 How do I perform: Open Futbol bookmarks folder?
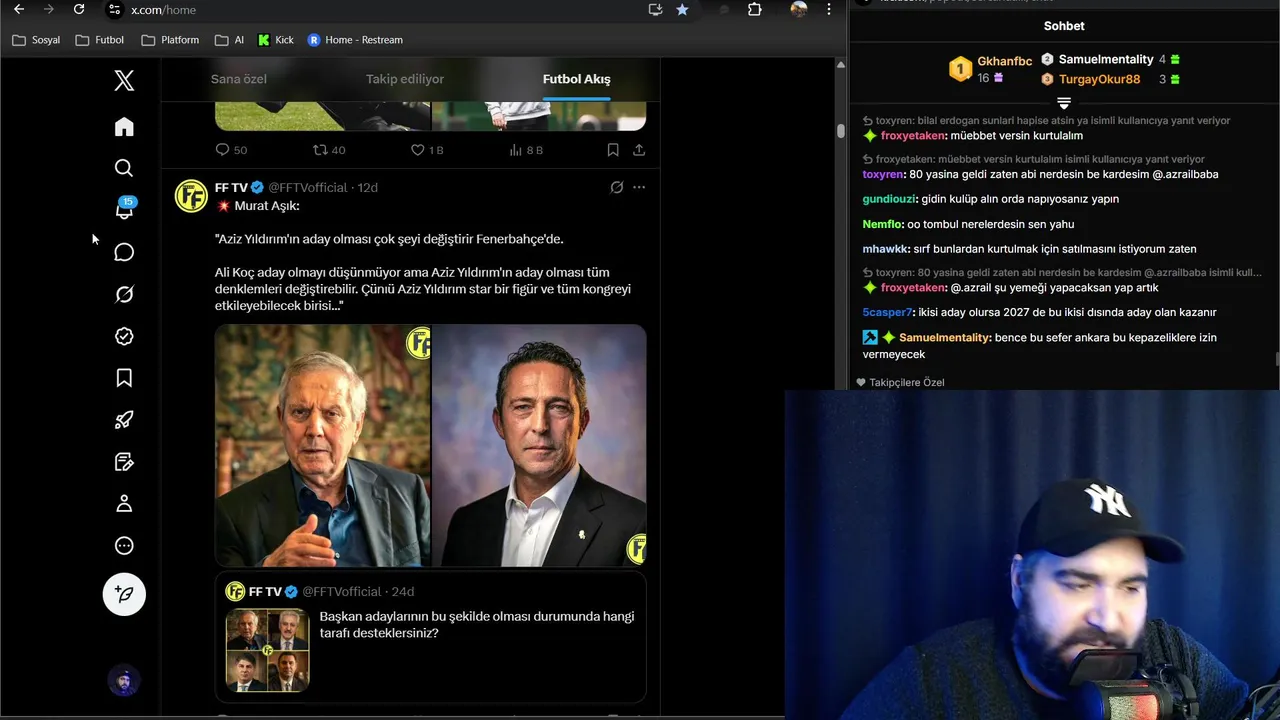100,40
